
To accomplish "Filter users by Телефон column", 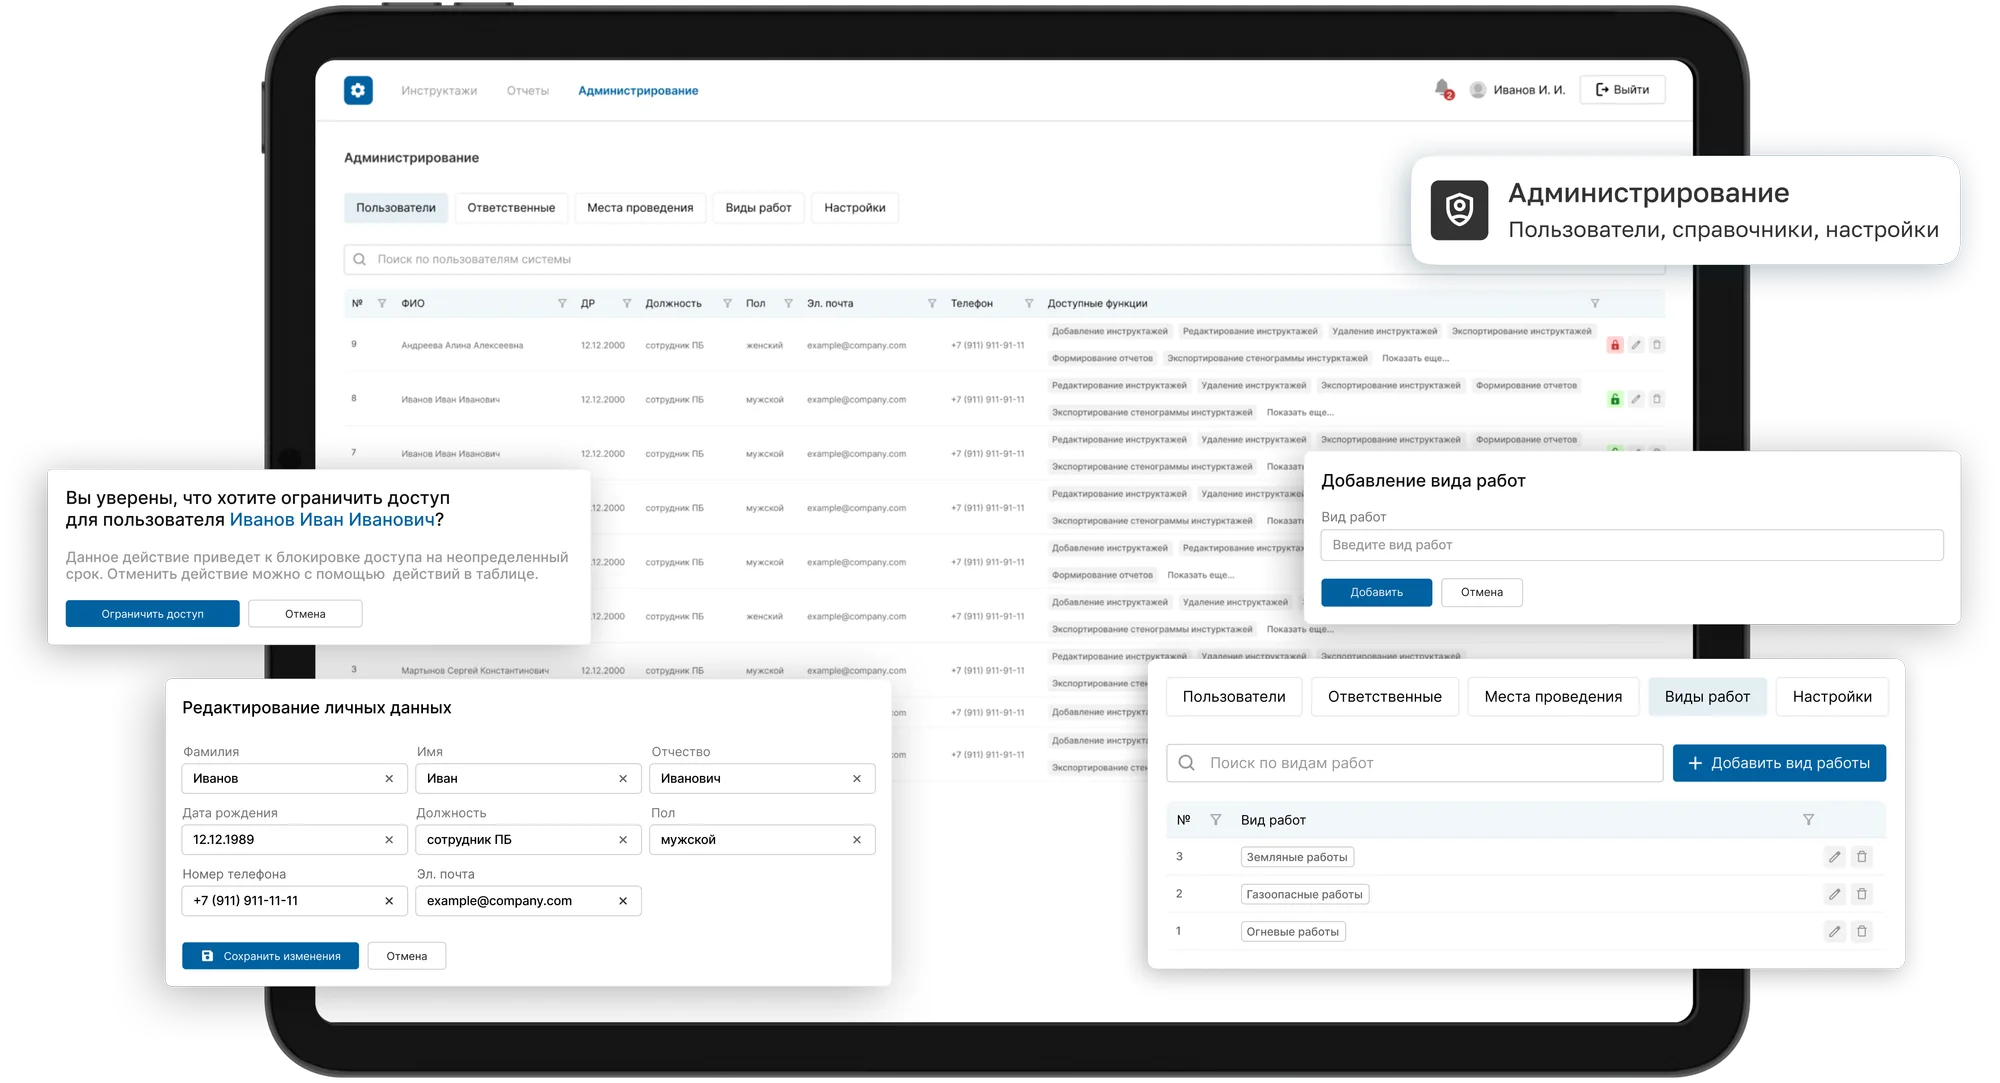I will [x=1029, y=303].
